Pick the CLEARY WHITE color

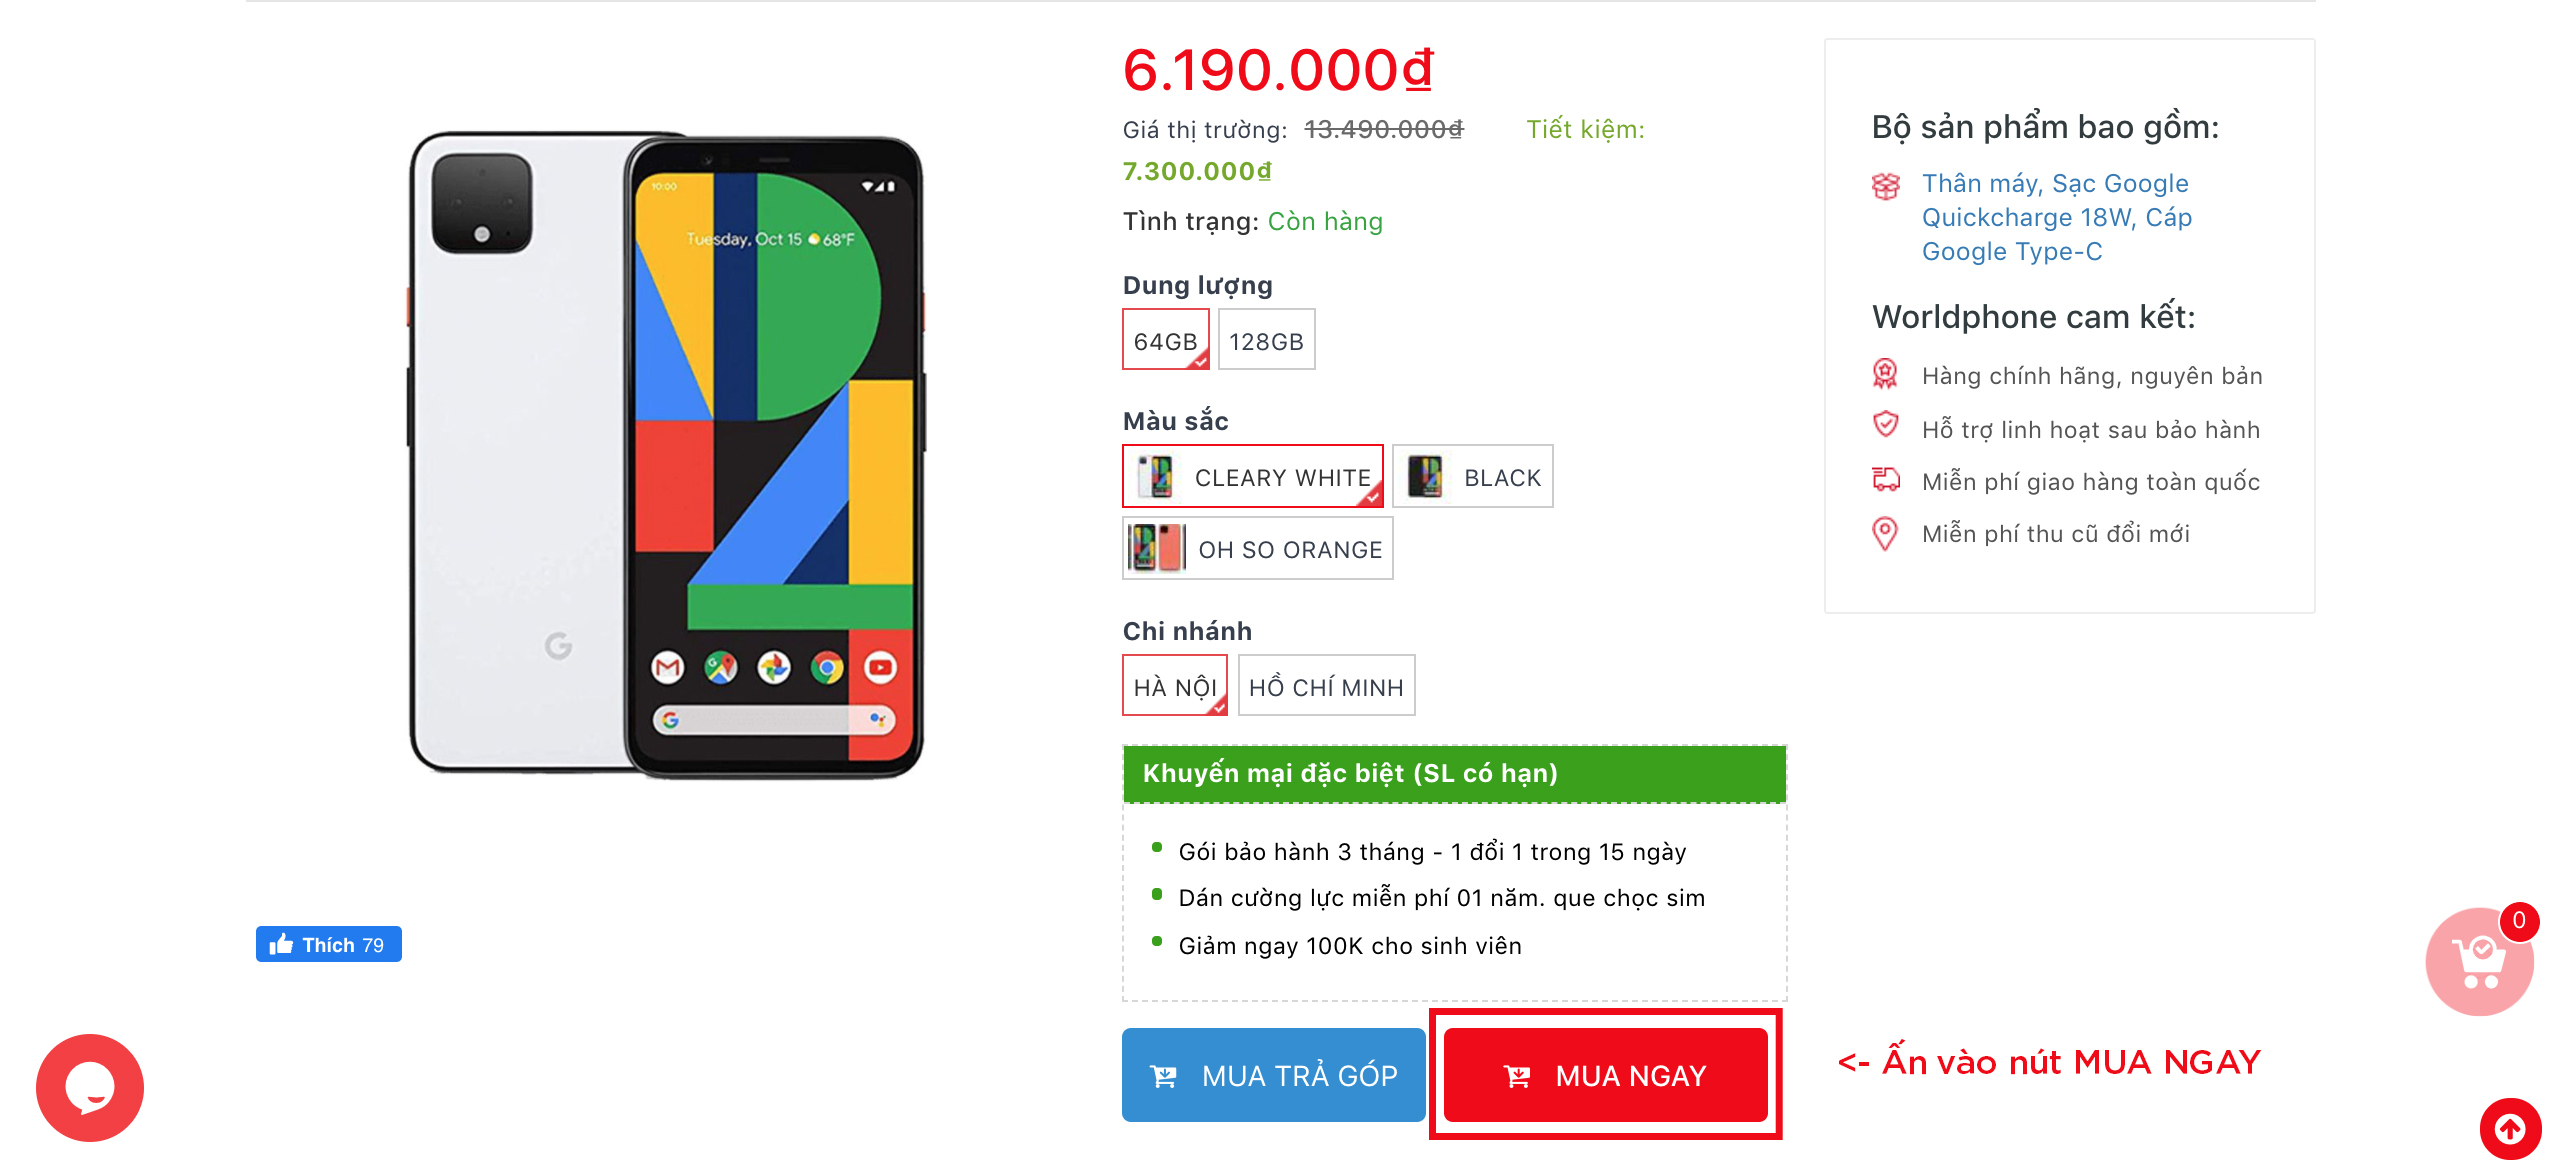(1252, 476)
